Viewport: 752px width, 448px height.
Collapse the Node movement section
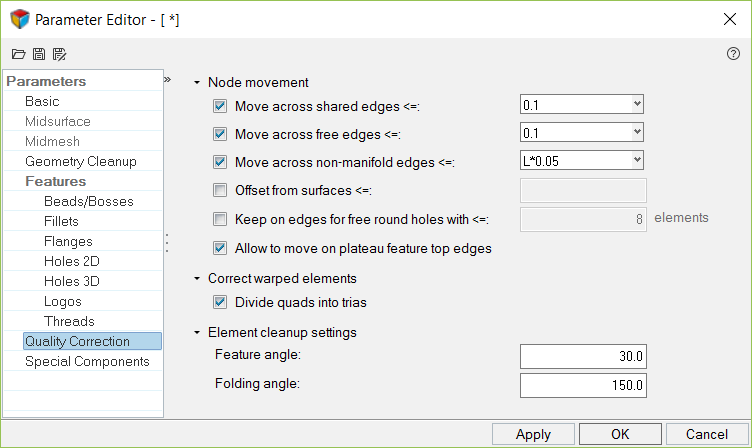point(197,82)
